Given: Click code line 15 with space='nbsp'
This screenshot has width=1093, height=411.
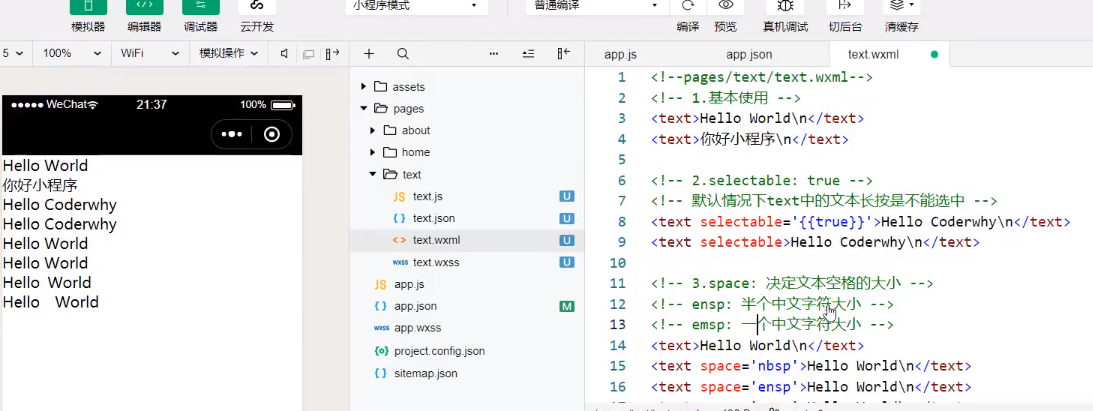Looking at the screenshot, I should pos(811,366).
